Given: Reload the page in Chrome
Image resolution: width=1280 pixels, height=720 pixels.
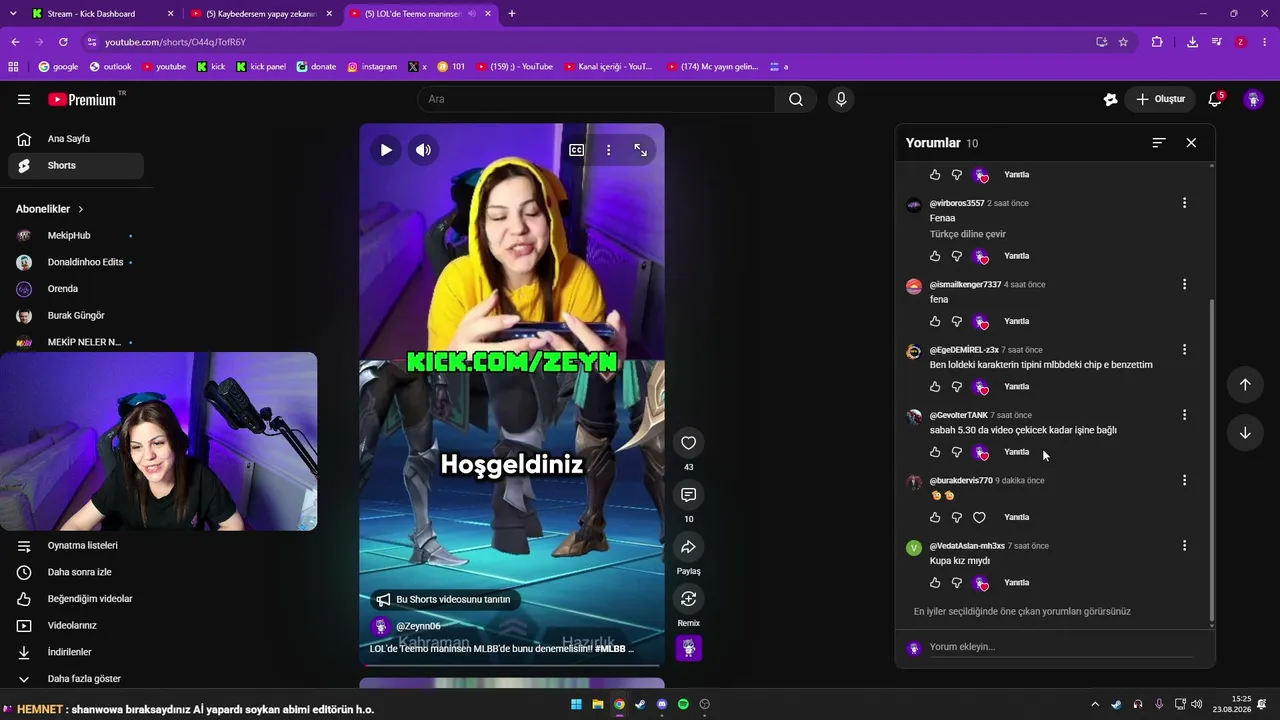Looking at the screenshot, I should 63,42.
